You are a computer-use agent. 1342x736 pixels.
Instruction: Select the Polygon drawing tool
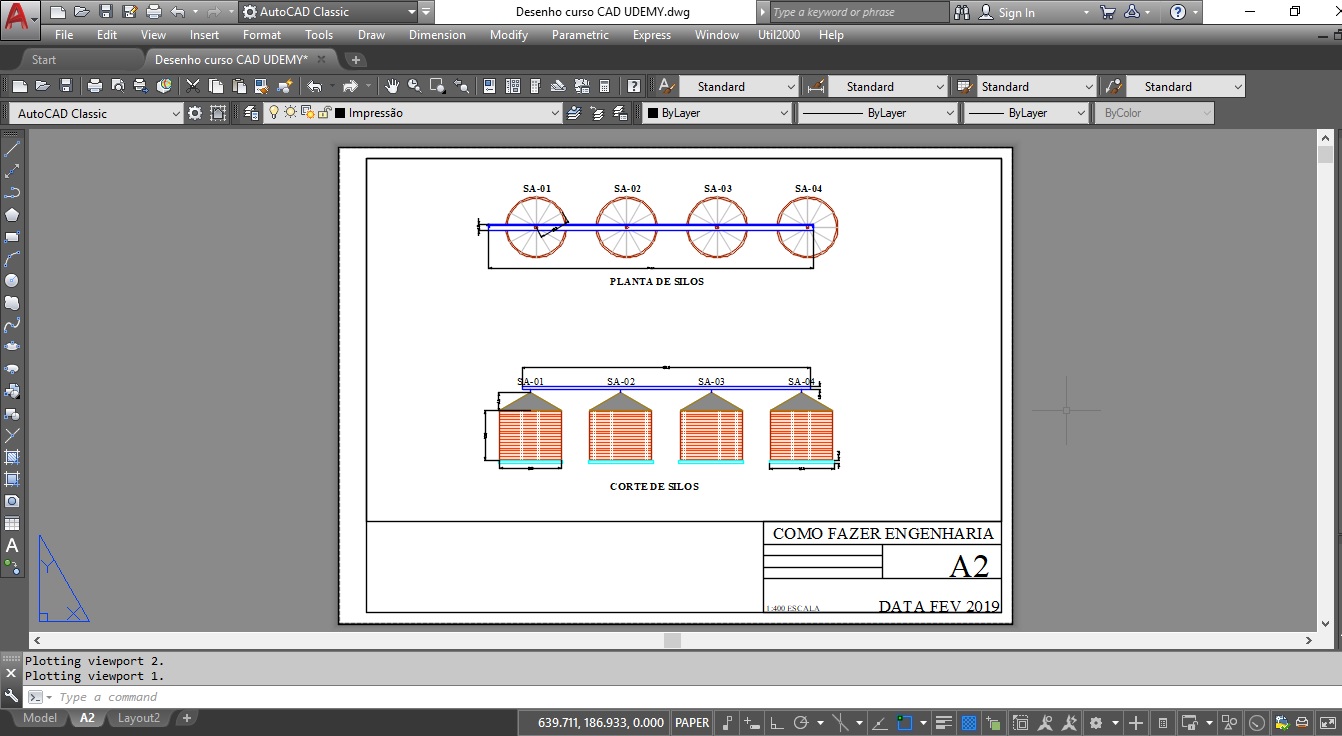click(x=12, y=214)
